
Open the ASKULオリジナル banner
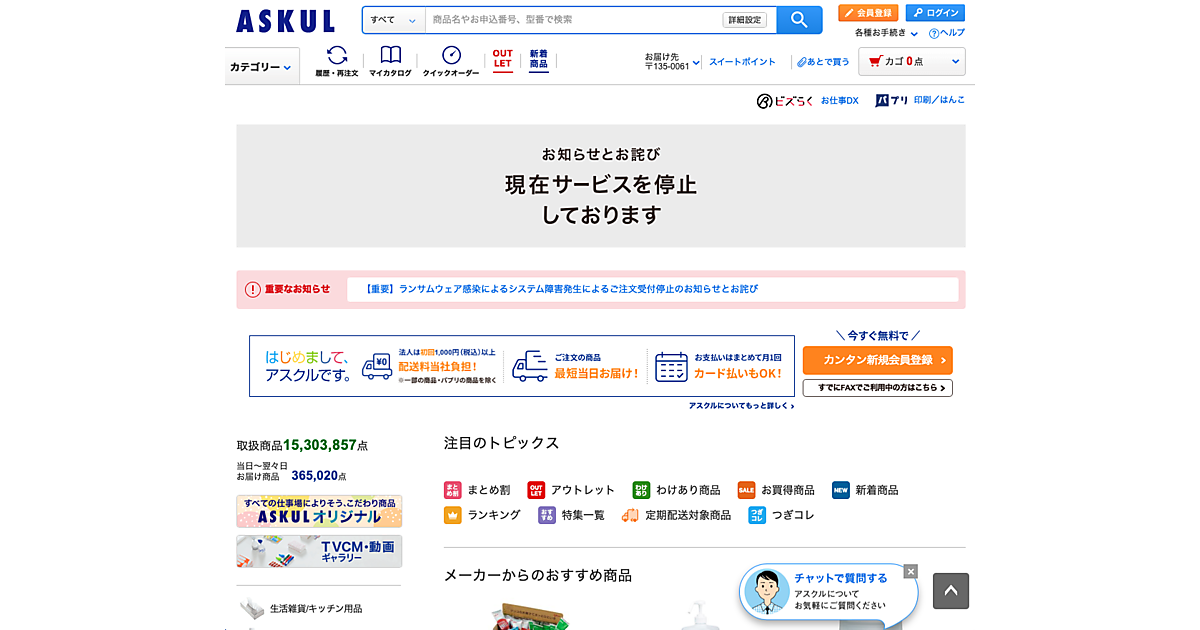point(319,511)
